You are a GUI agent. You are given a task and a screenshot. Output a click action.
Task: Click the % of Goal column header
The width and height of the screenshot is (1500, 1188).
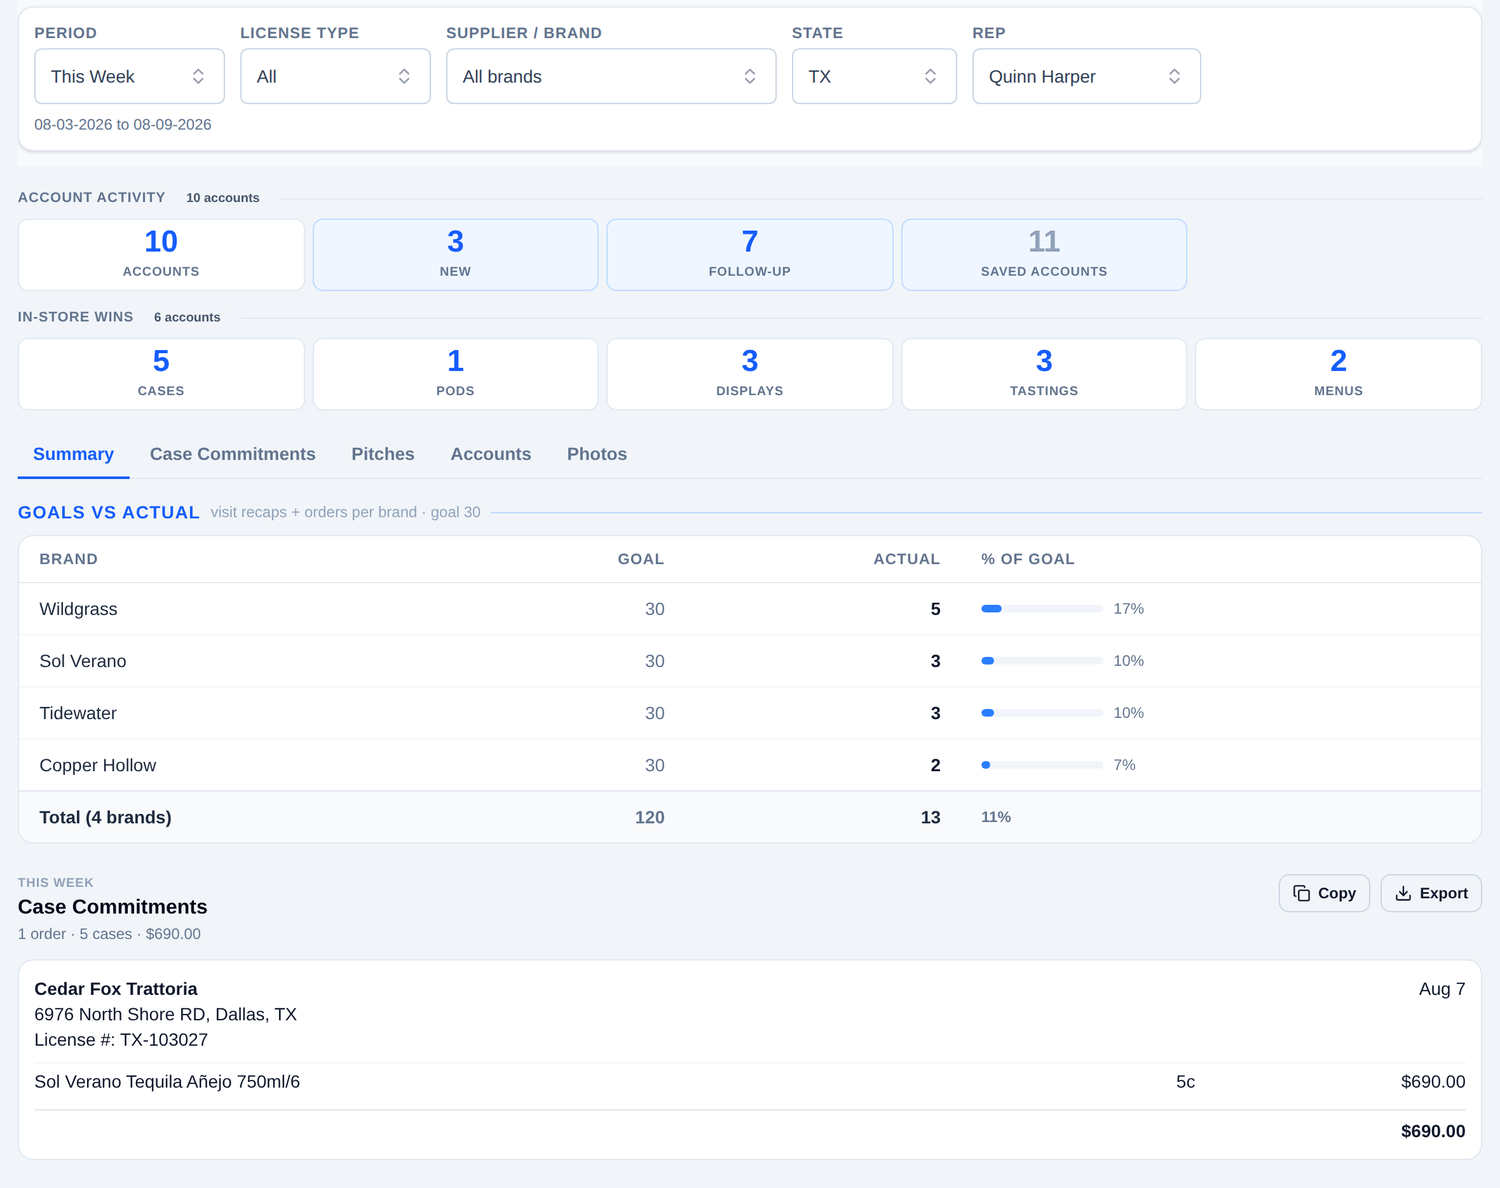click(x=1028, y=559)
